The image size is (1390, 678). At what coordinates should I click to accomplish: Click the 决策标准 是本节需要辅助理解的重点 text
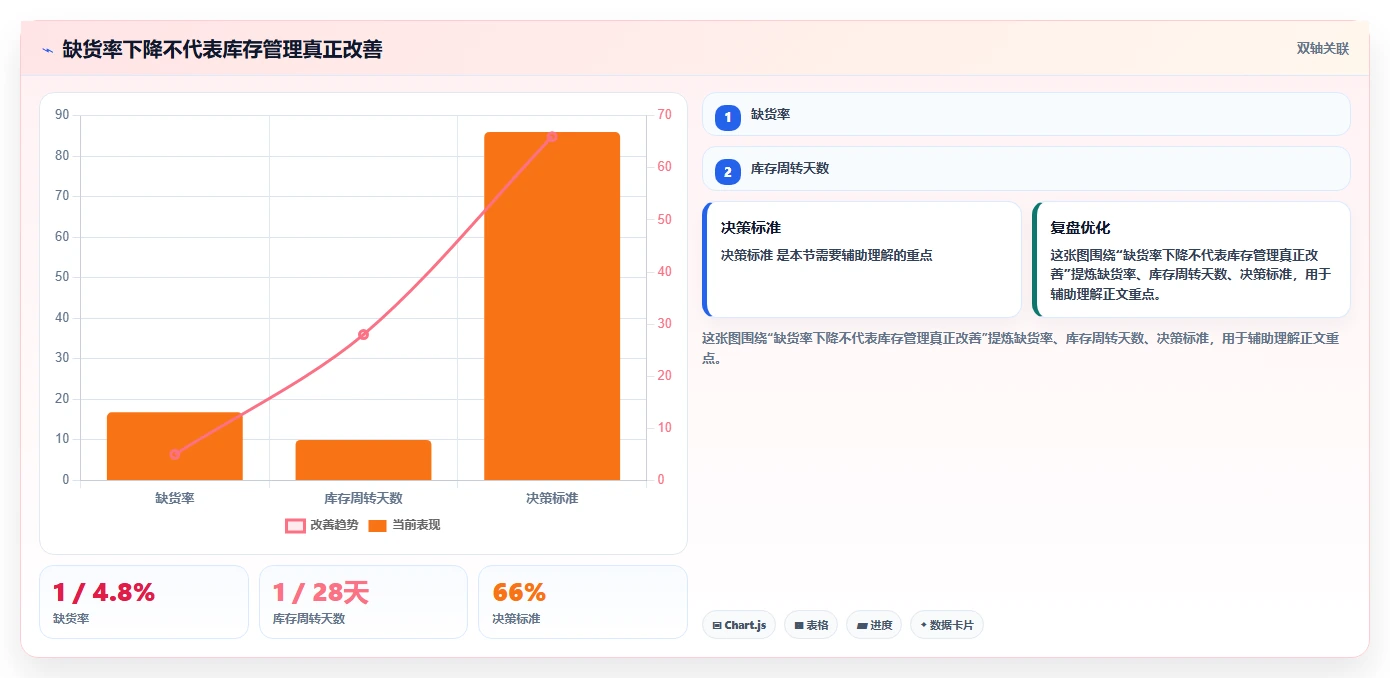tap(827, 256)
